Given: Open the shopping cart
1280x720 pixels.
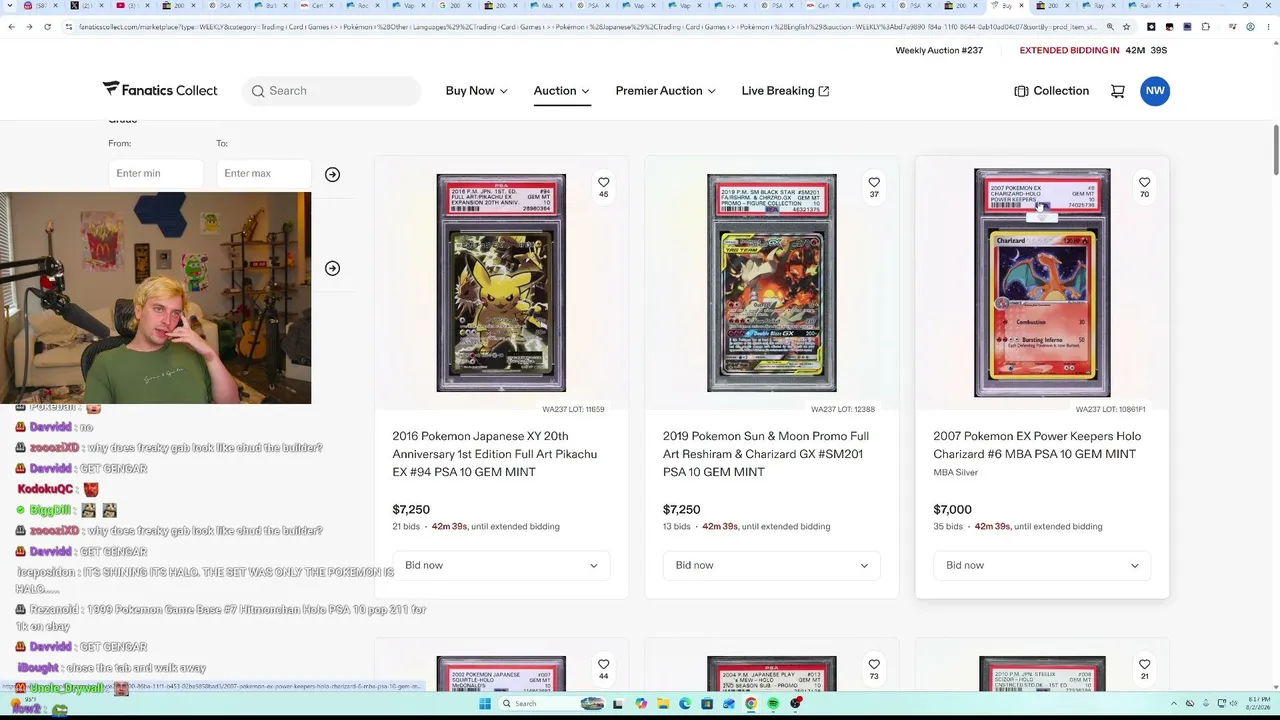Looking at the screenshot, I should [x=1118, y=91].
